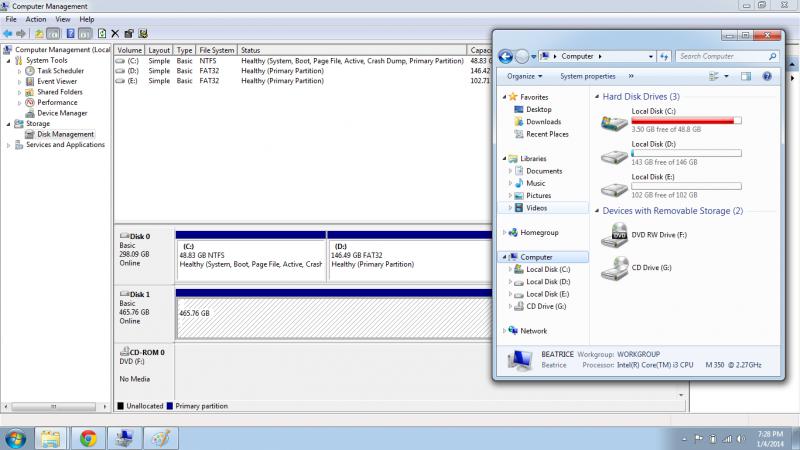Click the Refresh toolbar icon
The width and height of the screenshot is (800, 450).
tap(102, 34)
